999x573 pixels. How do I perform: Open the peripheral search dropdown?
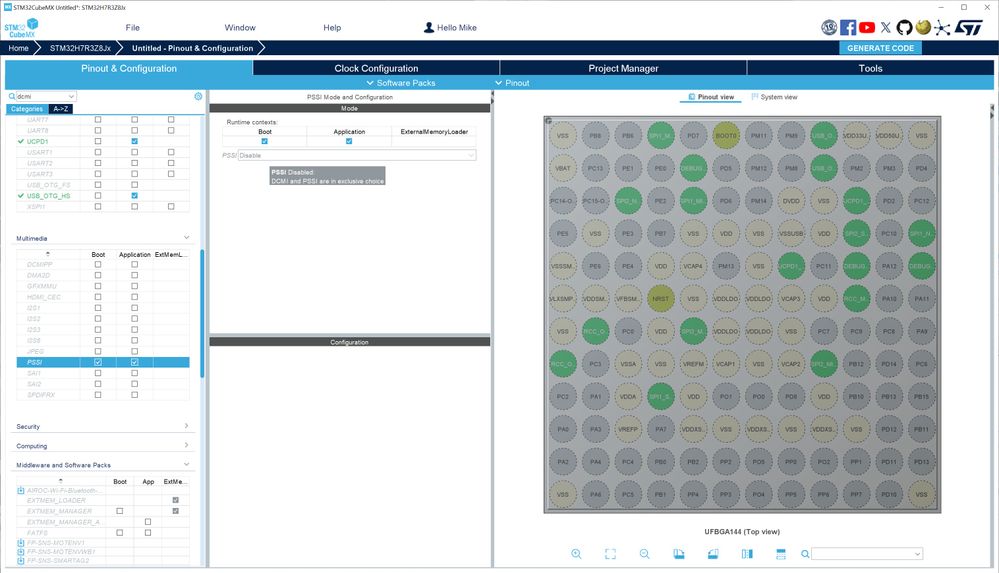[x=71, y=96]
